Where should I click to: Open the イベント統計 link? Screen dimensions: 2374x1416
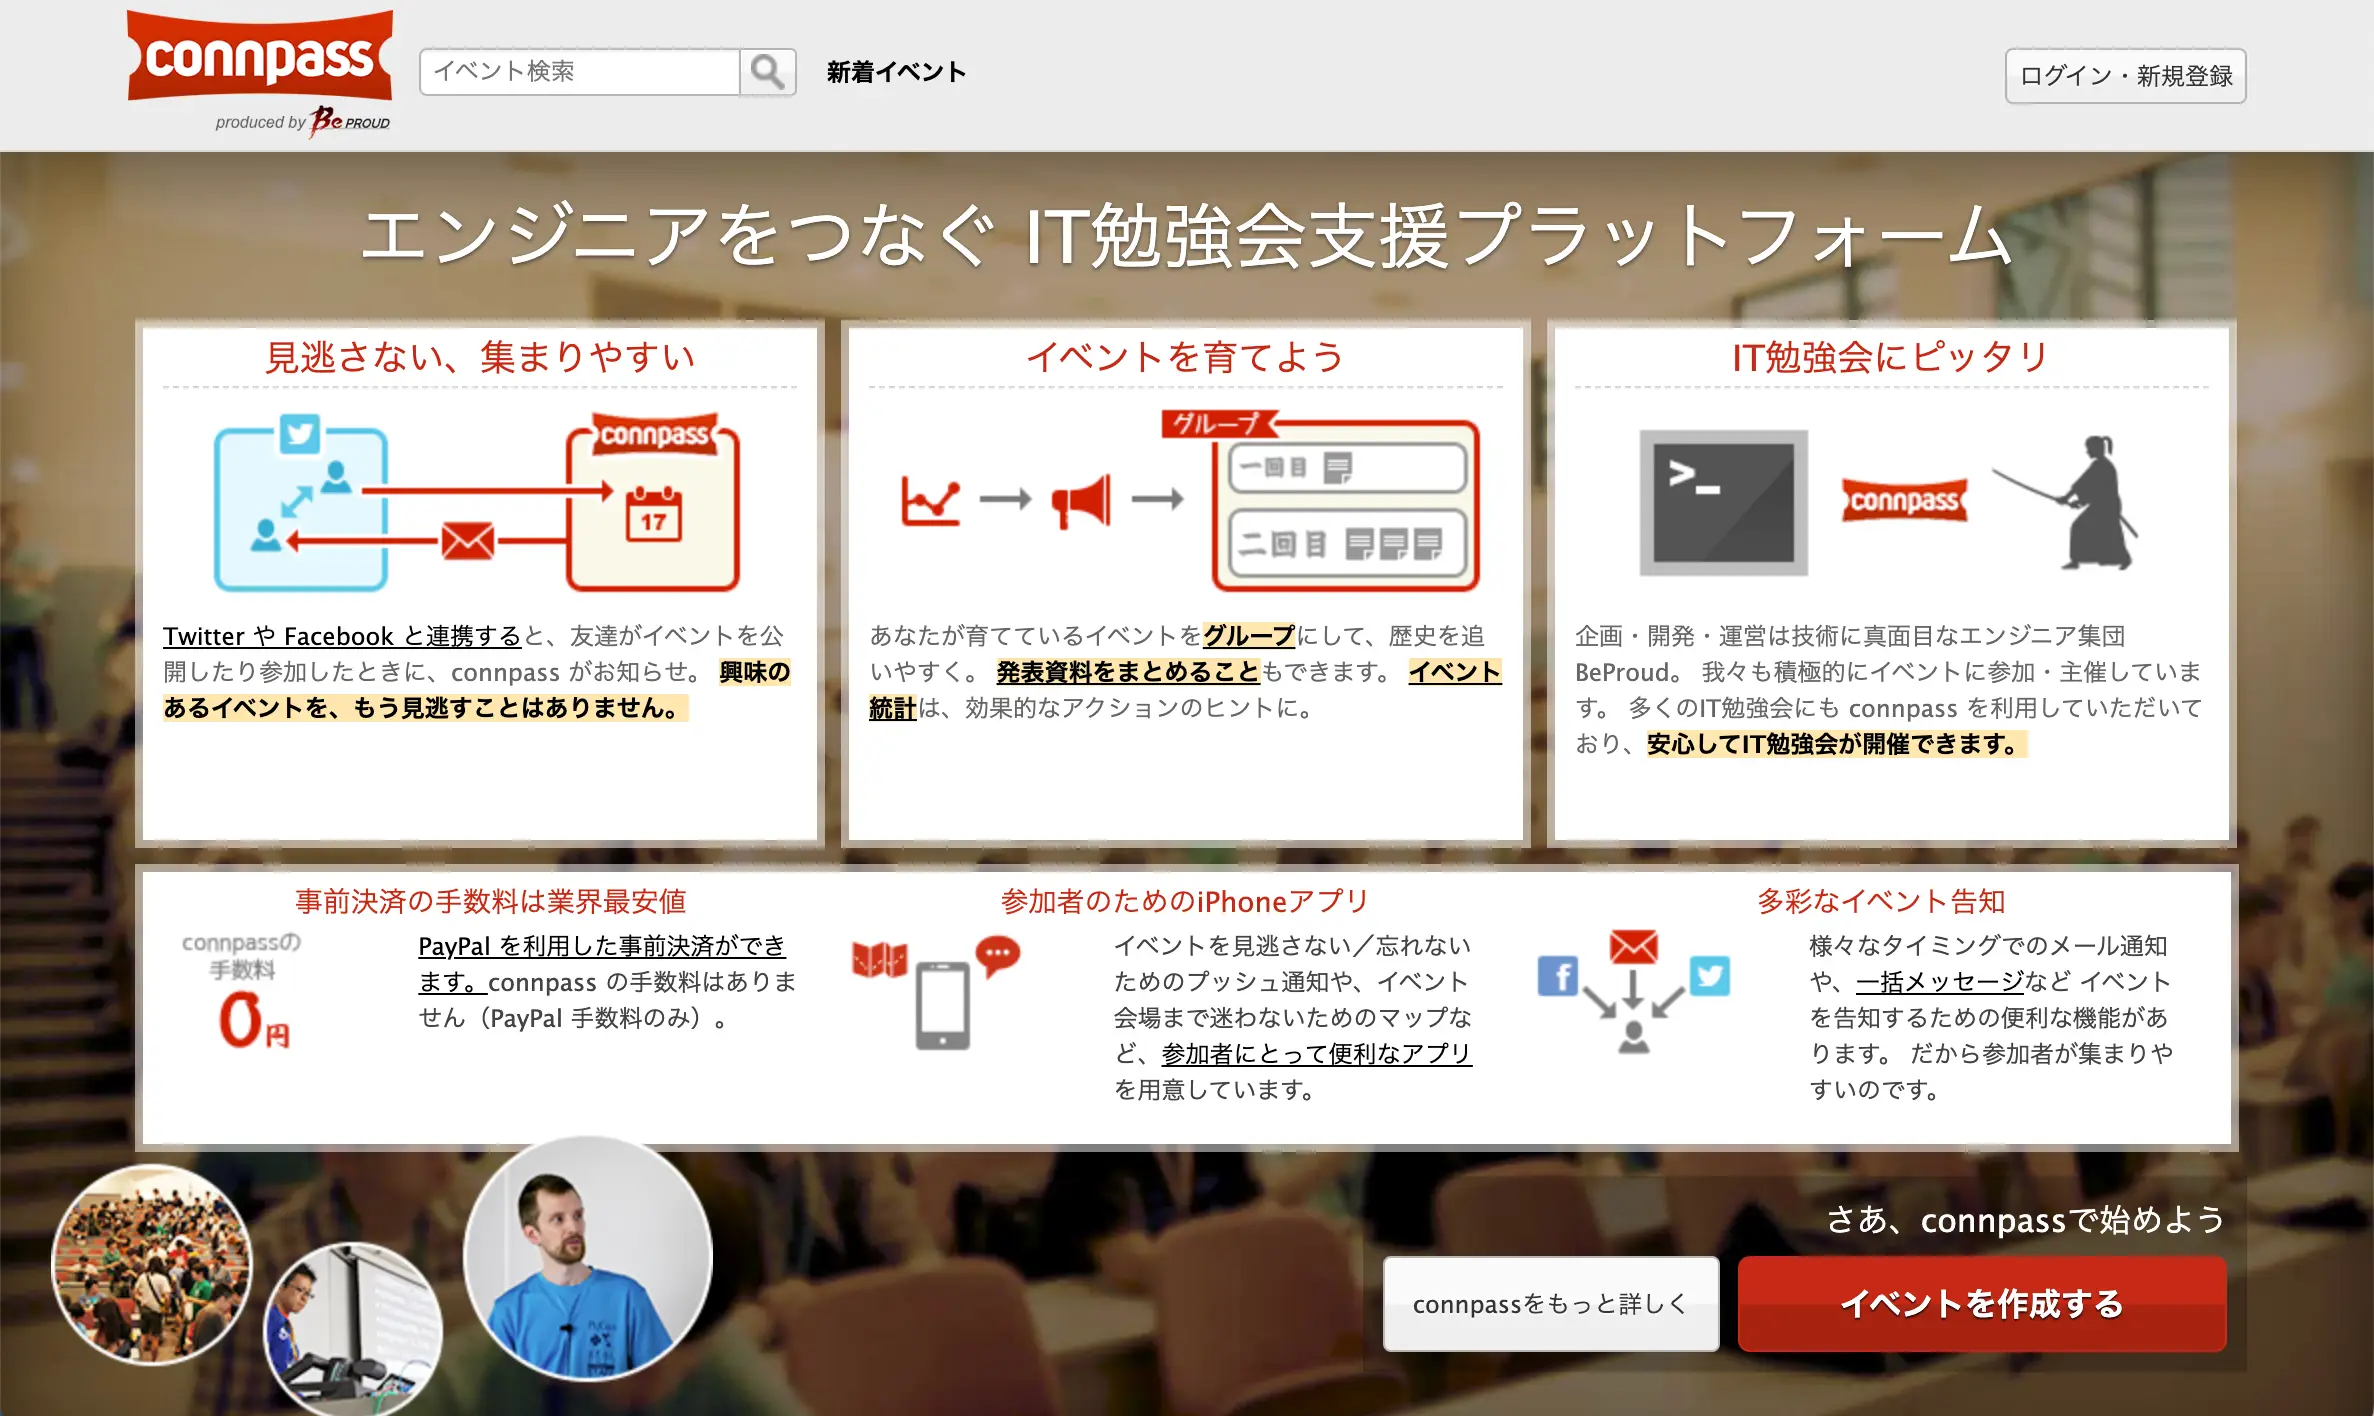[1454, 672]
